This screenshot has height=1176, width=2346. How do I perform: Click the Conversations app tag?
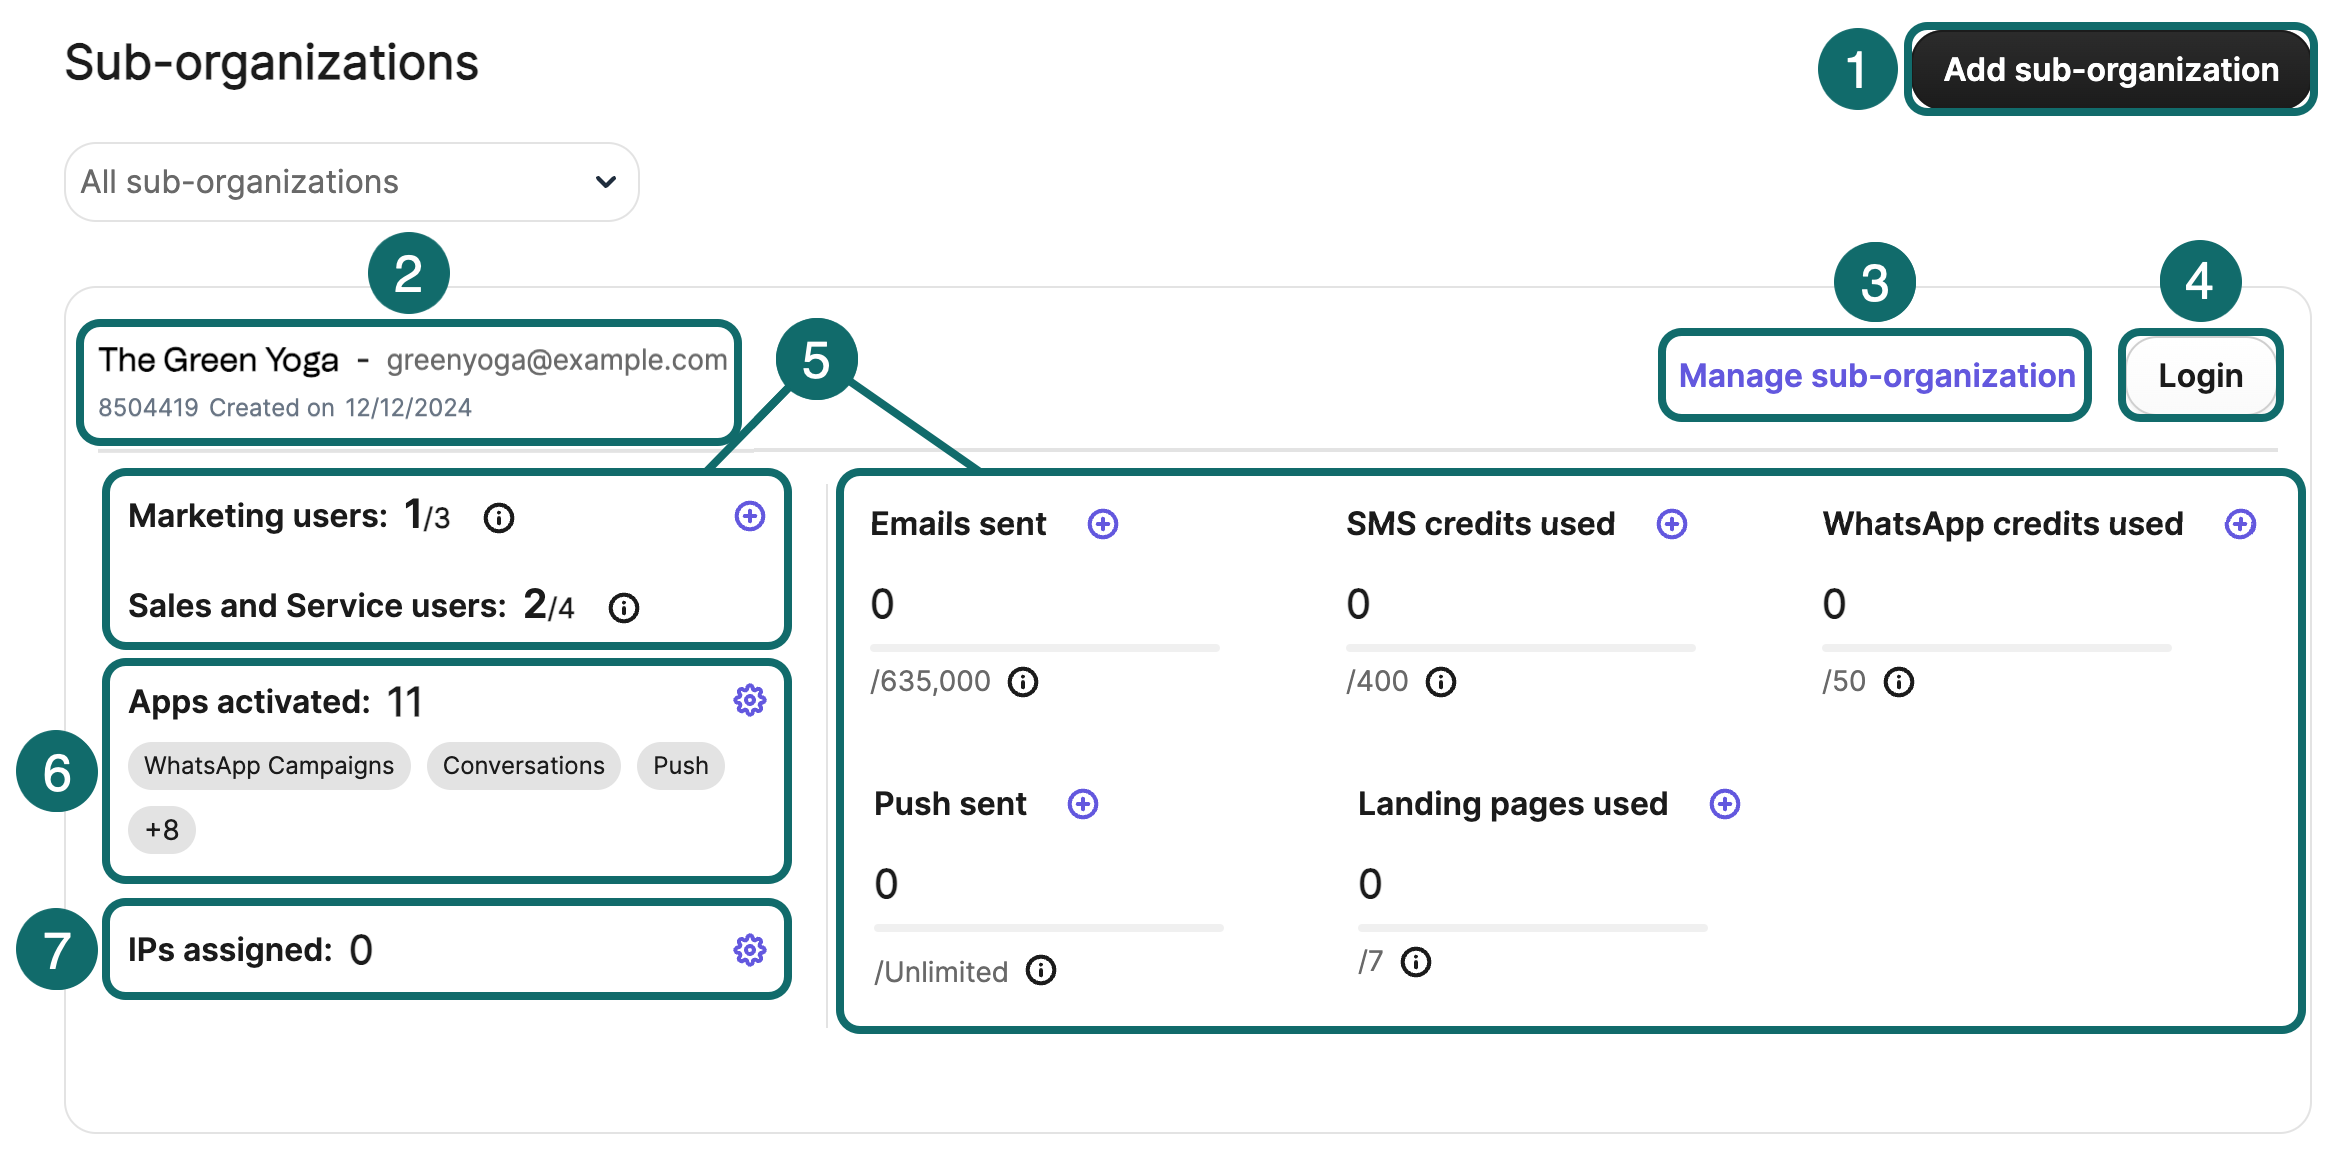click(524, 766)
